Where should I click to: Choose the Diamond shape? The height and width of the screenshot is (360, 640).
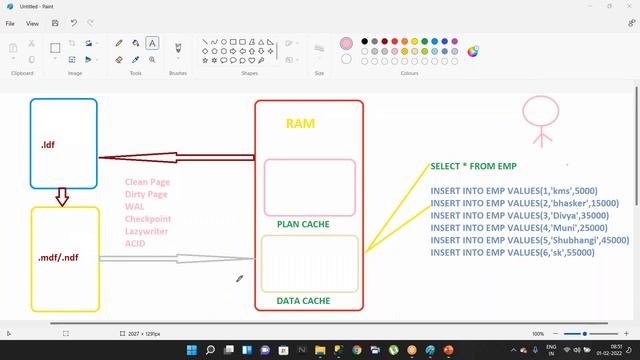pyautogui.click(x=205, y=51)
